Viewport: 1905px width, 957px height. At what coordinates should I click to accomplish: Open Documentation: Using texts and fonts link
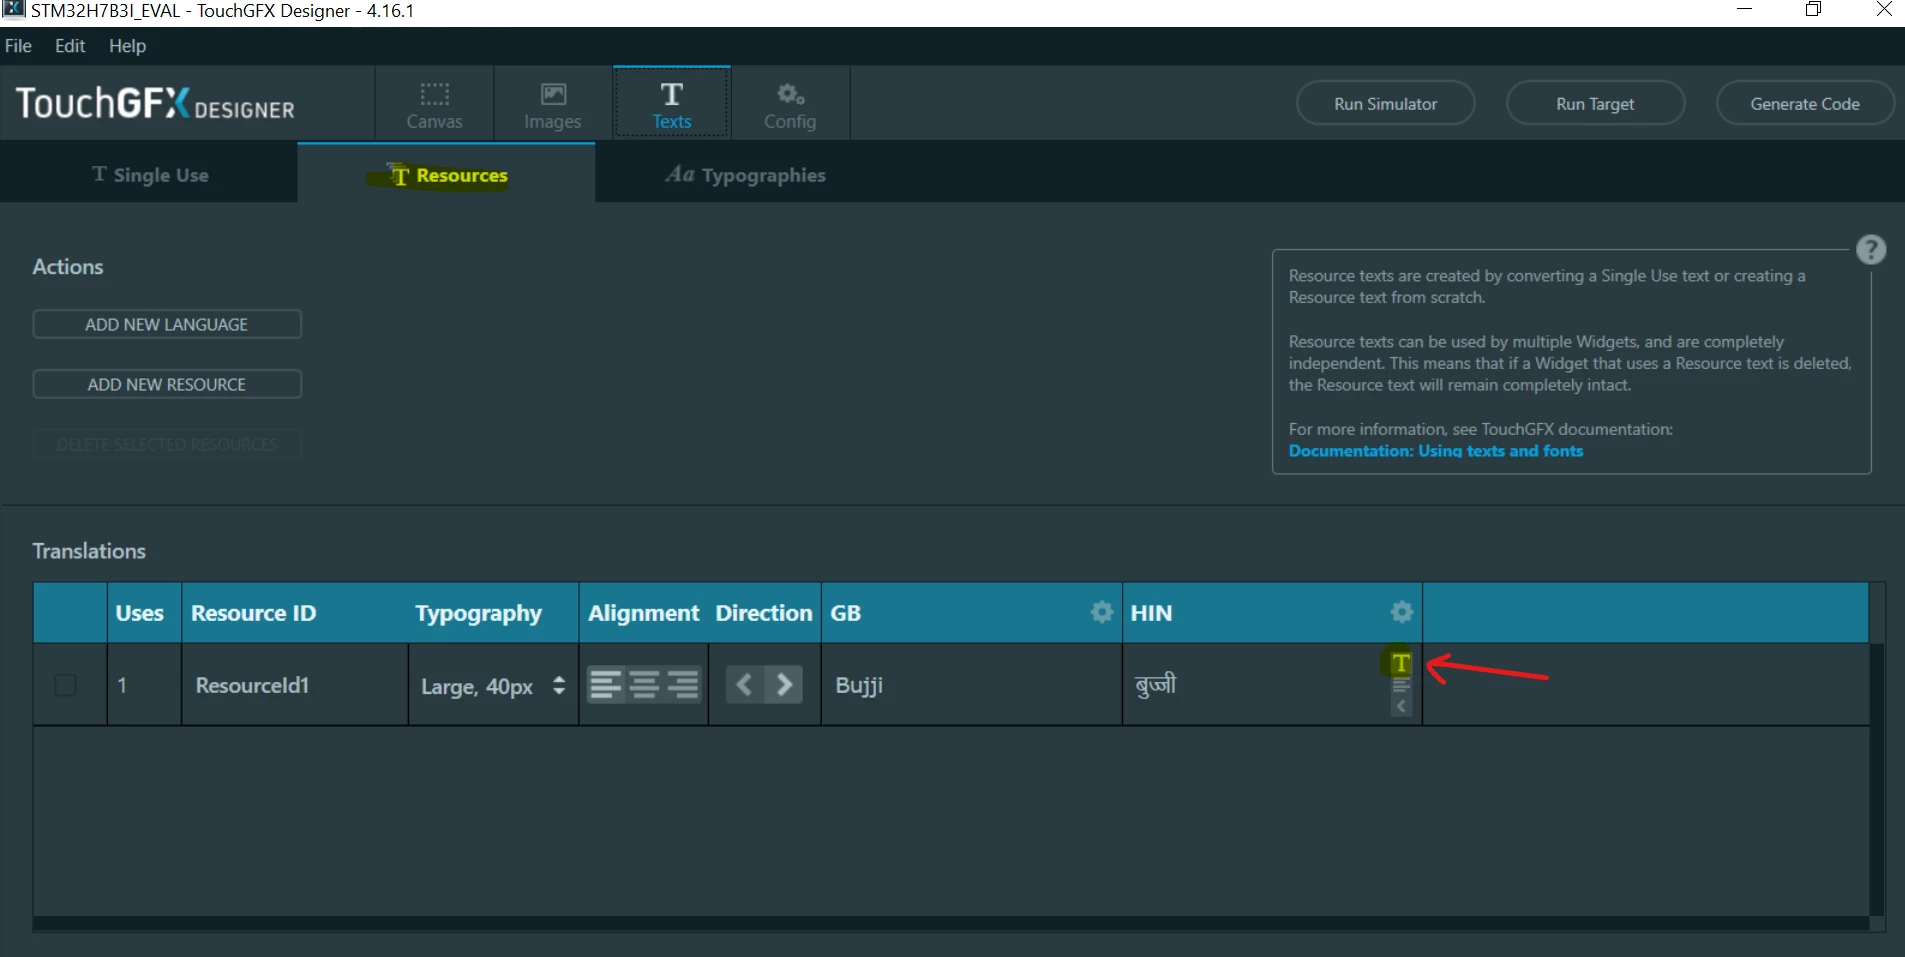1436,451
